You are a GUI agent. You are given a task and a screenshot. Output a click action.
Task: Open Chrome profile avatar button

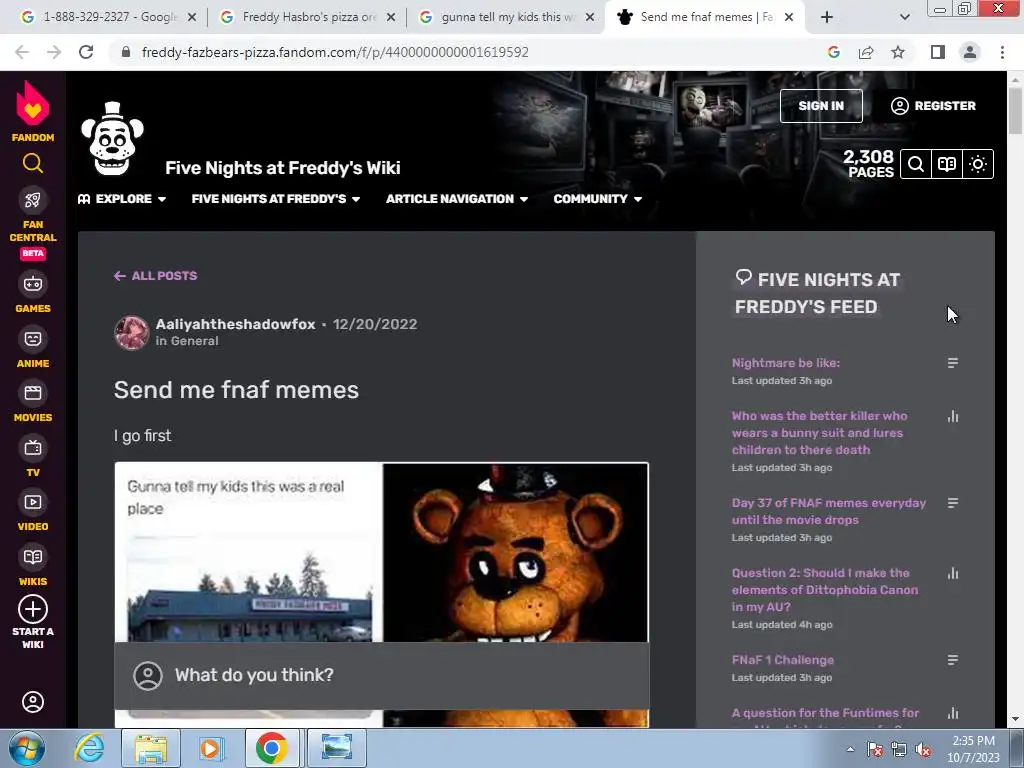(970, 52)
